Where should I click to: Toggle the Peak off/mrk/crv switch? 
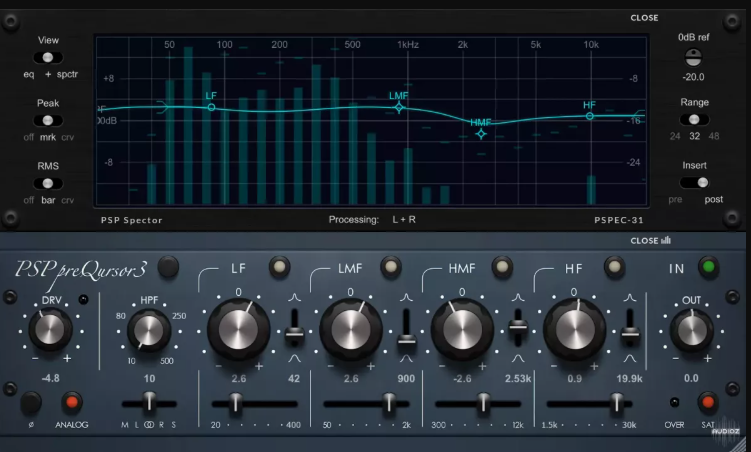(x=48, y=121)
